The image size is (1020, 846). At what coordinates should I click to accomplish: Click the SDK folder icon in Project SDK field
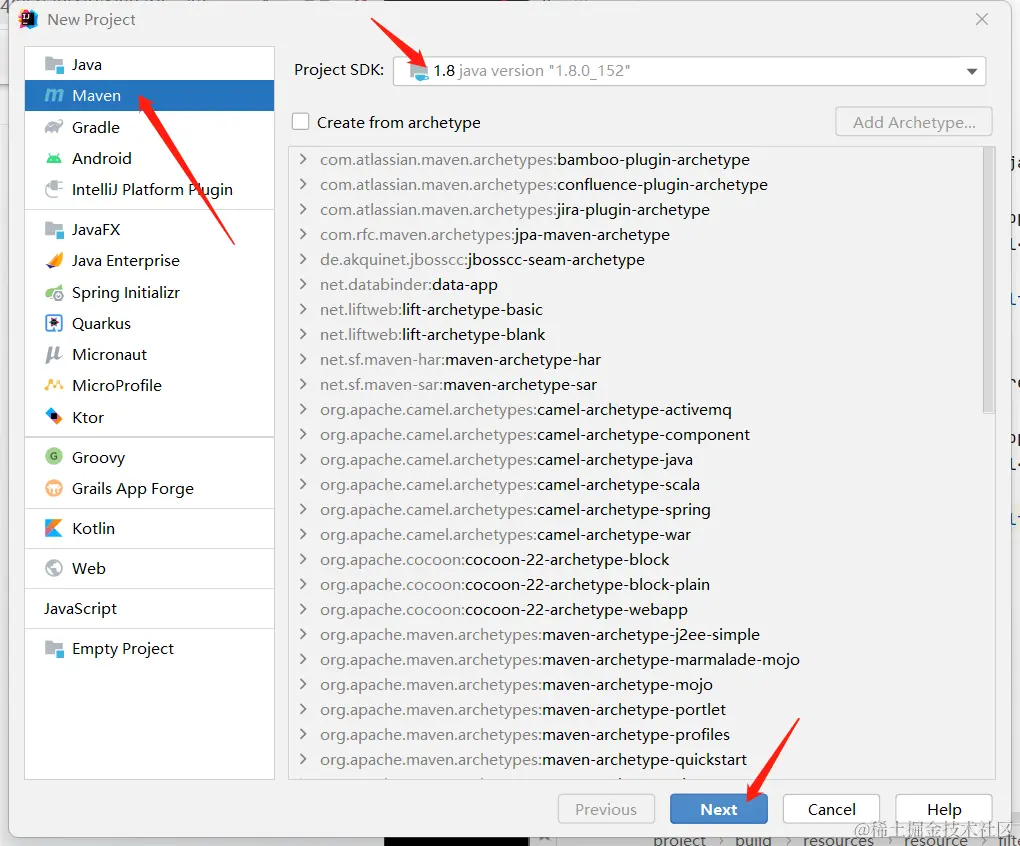418,71
